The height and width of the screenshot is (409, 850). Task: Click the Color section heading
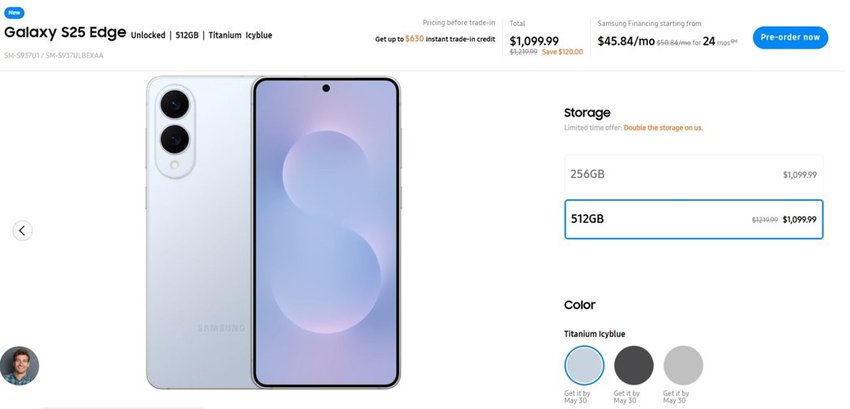[579, 305]
